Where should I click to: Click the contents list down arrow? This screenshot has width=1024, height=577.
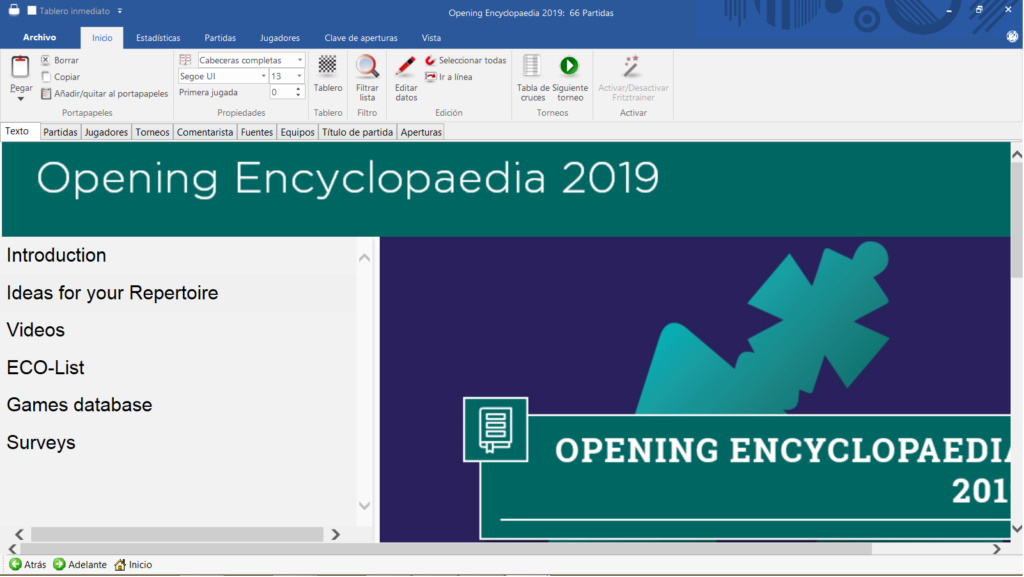pyautogui.click(x=364, y=506)
